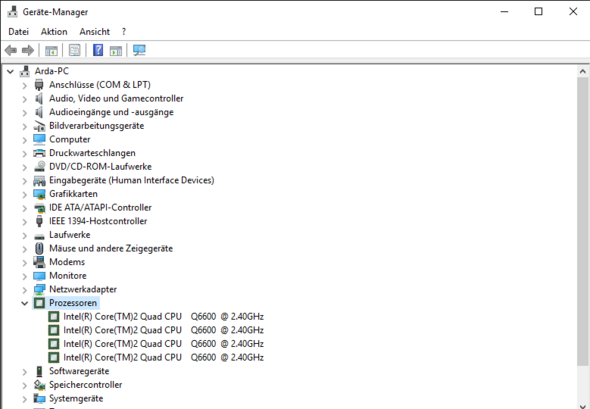Open the Ansicht menu
Viewport: 590px width, 409px height.
tap(94, 32)
